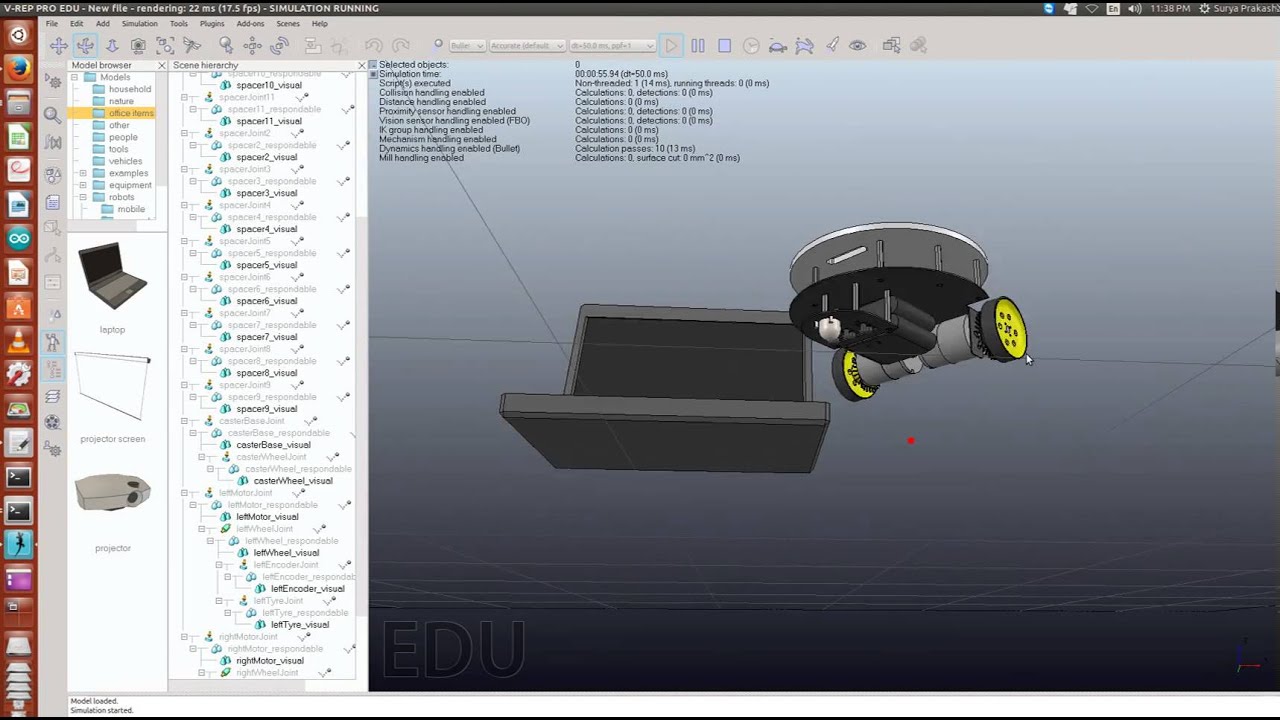Pause the running simulation

[698, 45]
